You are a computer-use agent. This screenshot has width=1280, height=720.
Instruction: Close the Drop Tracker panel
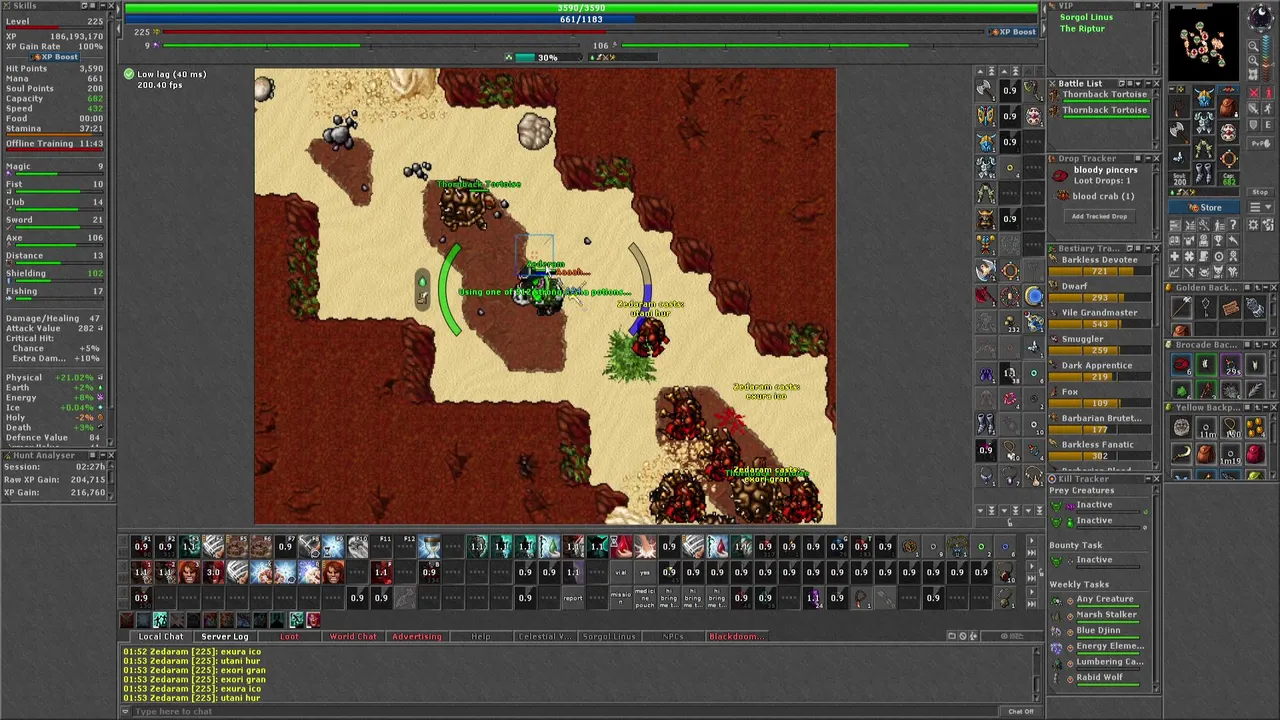point(1157,158)
